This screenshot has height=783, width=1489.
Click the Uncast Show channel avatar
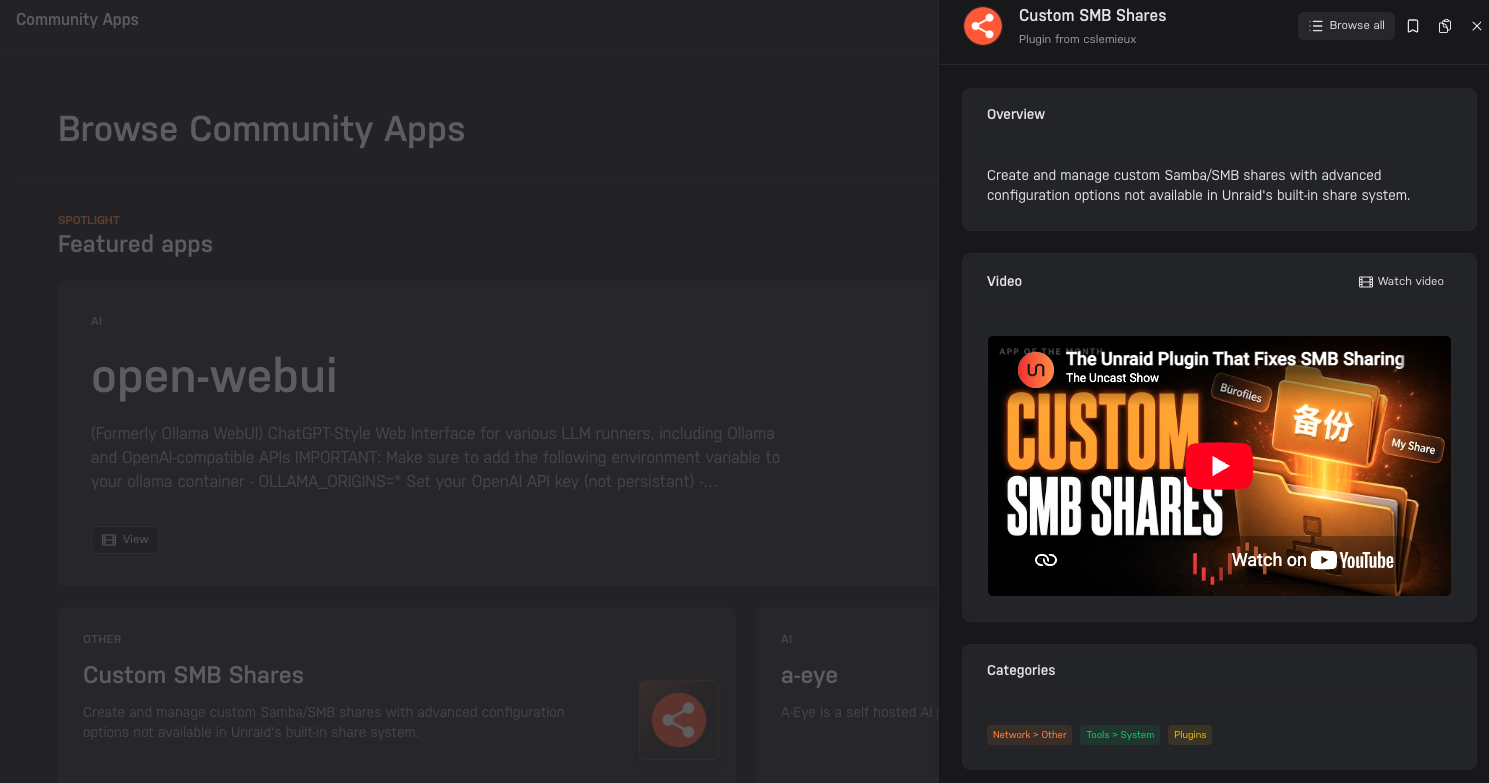pyautogui.click(x=1036, y=369)
